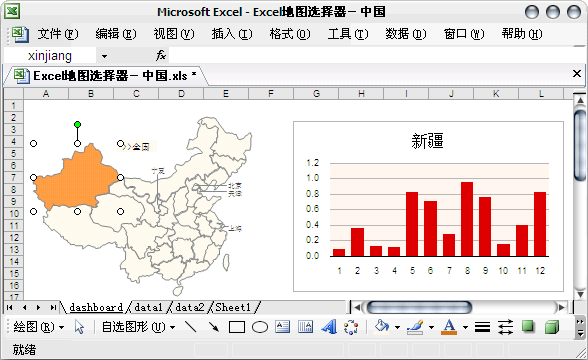Select the Arrow drawing tool
The height and width of the screenshot is (360, 588).
pyautogui.click(x=214, y=327)
